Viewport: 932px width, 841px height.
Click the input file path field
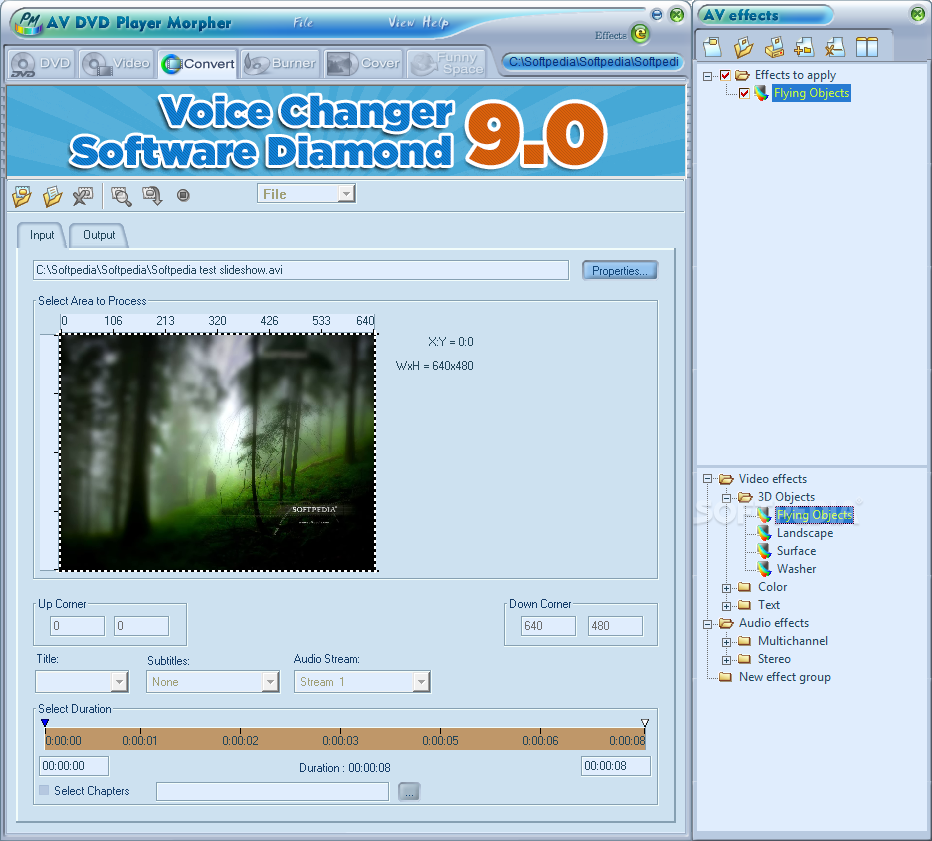tap(301, 270)
